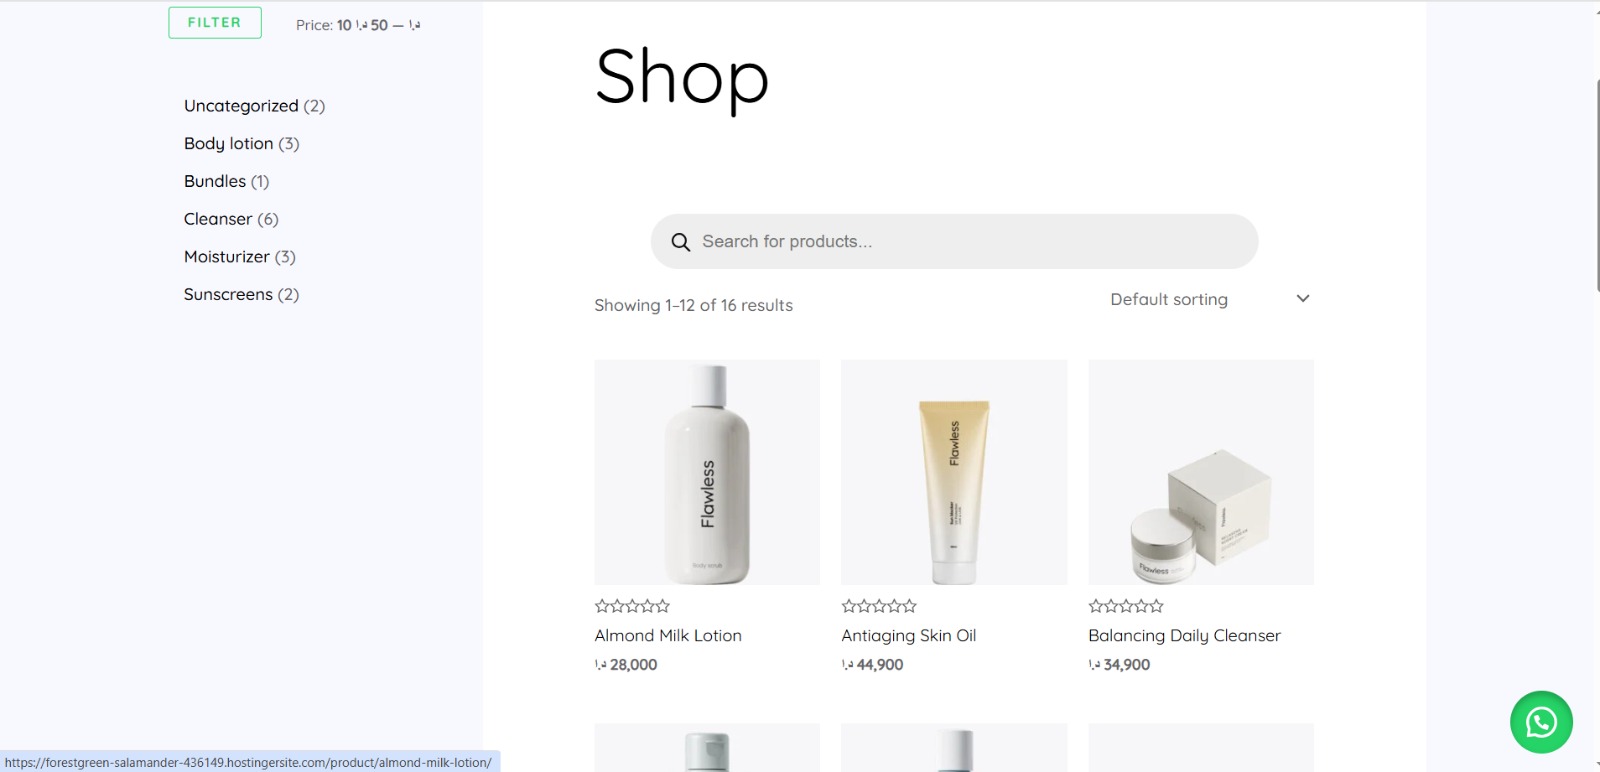Browse the Body lotion category
The width and height of the screenshot is (1600, 772).
click(x=228, y=144)
